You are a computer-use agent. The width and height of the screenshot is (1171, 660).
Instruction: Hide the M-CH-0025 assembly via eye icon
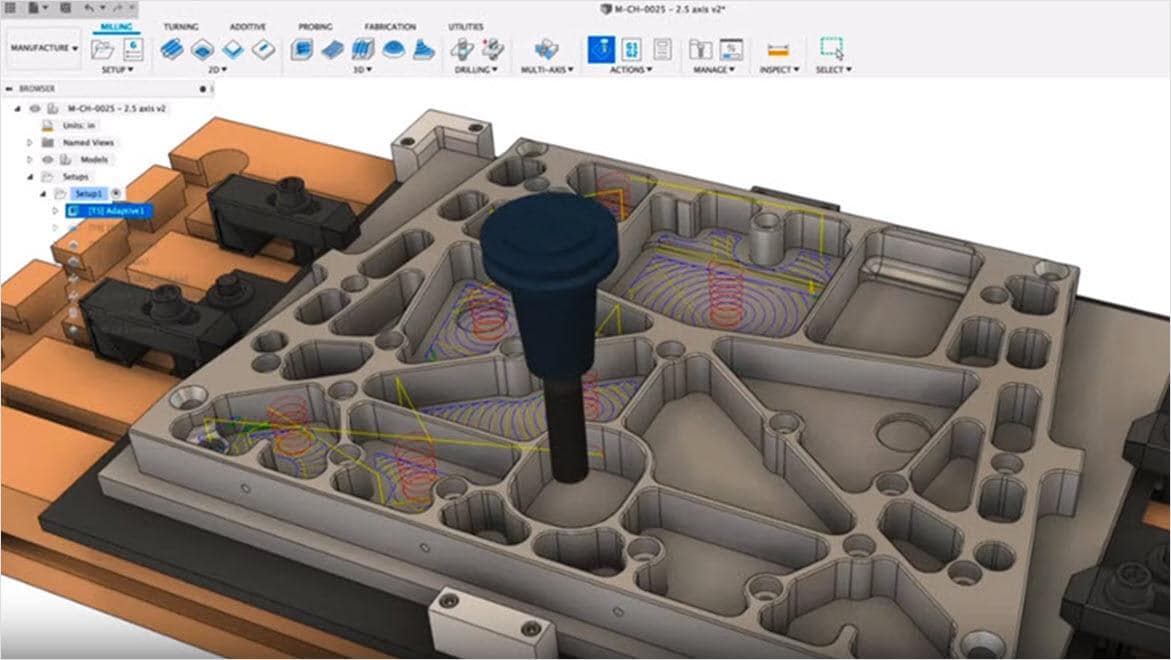click(35, 108)
